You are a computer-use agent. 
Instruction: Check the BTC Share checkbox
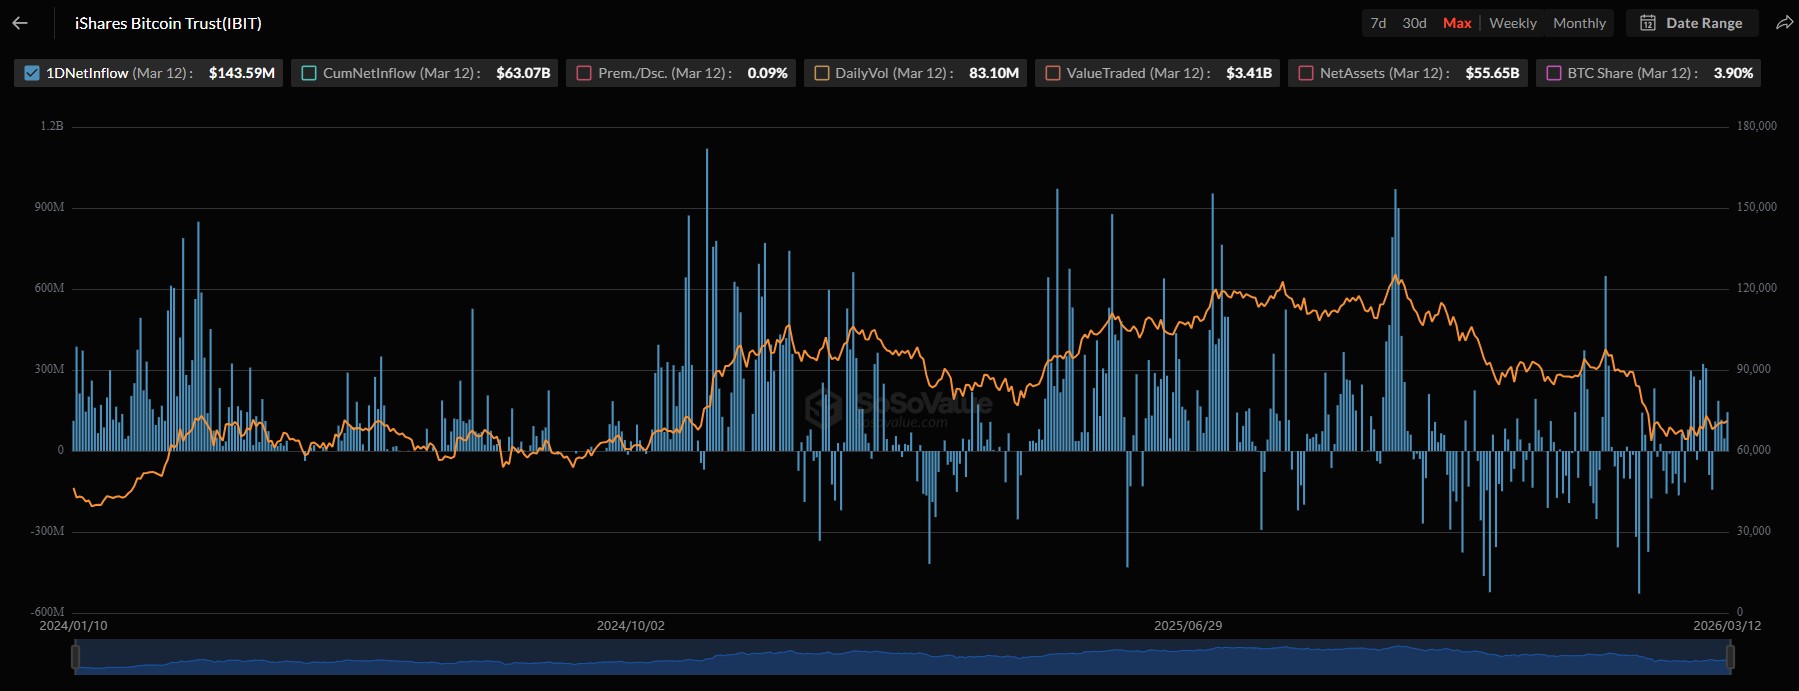1554,73
